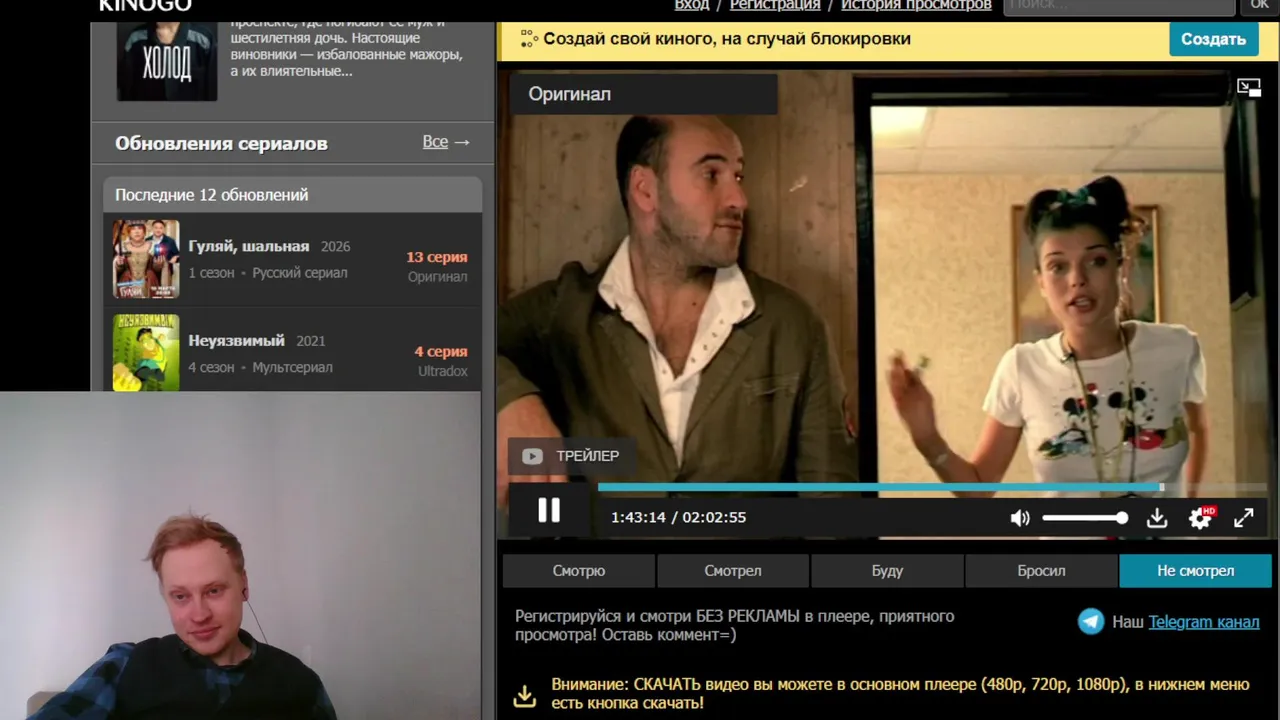Enter fullscreen mode in the player
Screen dimensions: 1280x720
click(1243, 518)
